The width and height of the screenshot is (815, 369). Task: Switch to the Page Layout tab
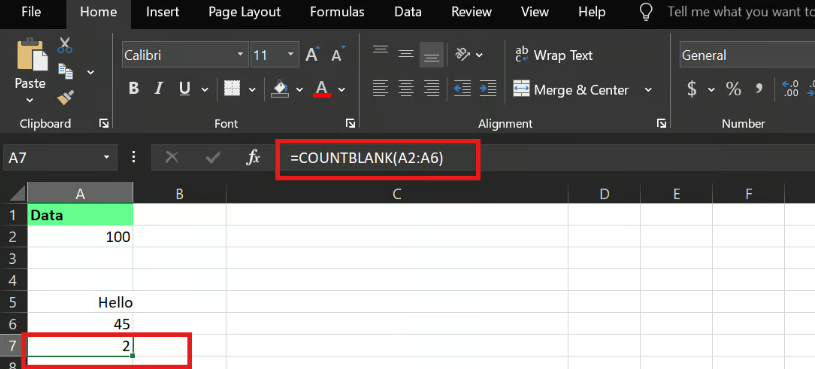[244, 12]
